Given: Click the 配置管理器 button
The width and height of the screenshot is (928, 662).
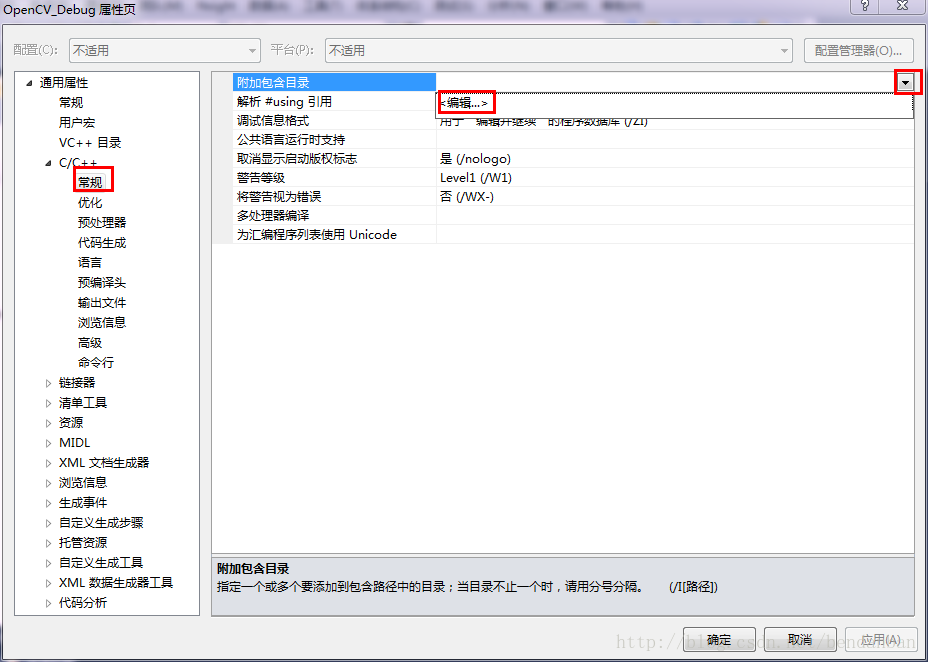Looking at the screenshot, I should pyautogui.click(x=858, y=50).
